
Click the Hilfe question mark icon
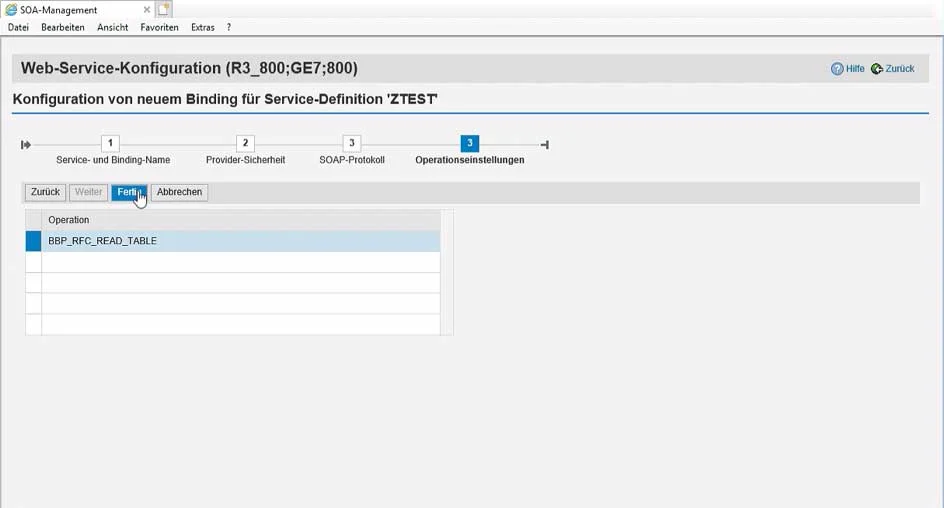click(x=837, y=69)
